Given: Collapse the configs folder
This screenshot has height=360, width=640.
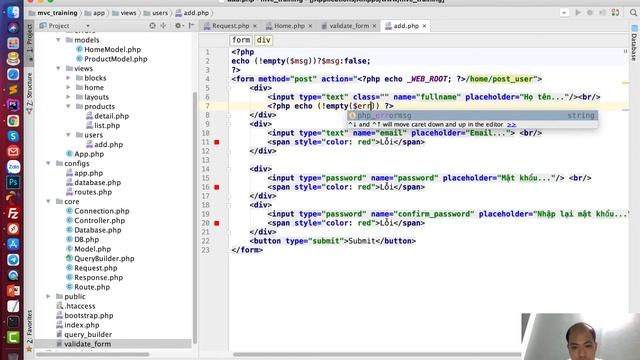Looking at the screenshot, I should [x=49, y=163].
